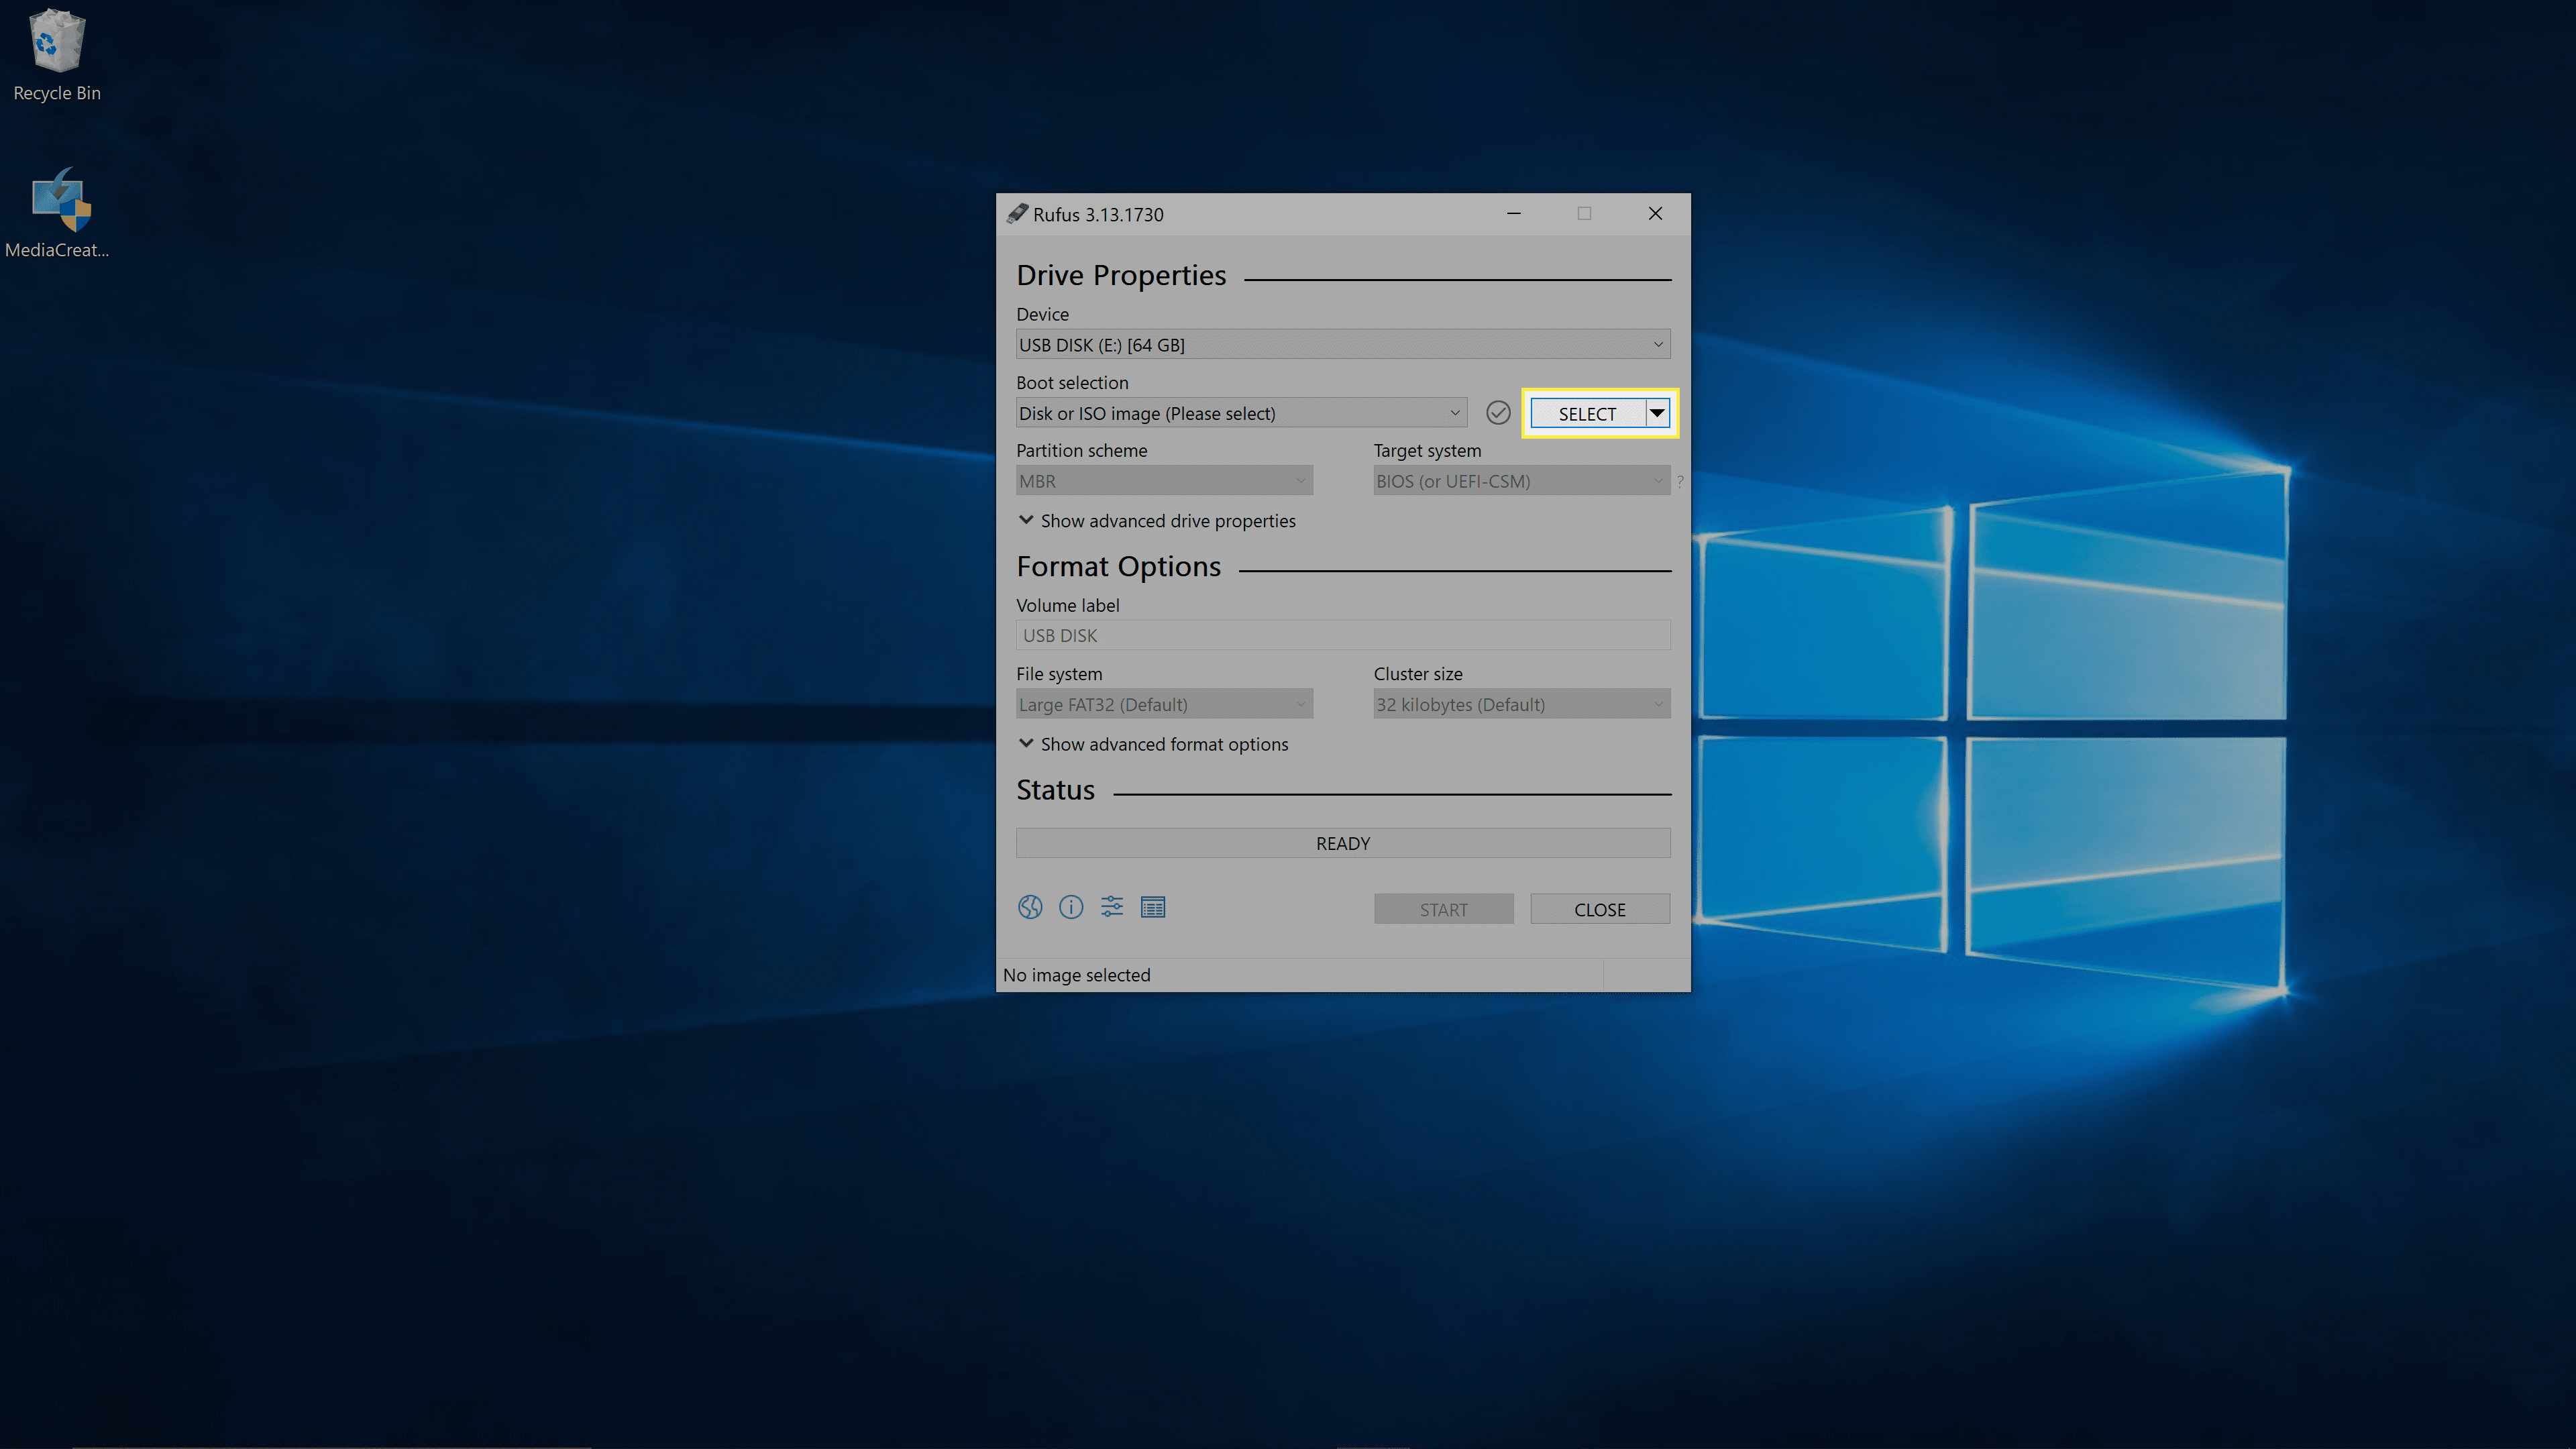Viewport: 2576px width, 1449px height.
Task: Click the "Partition scheme" label
Action: (1081, 451)
